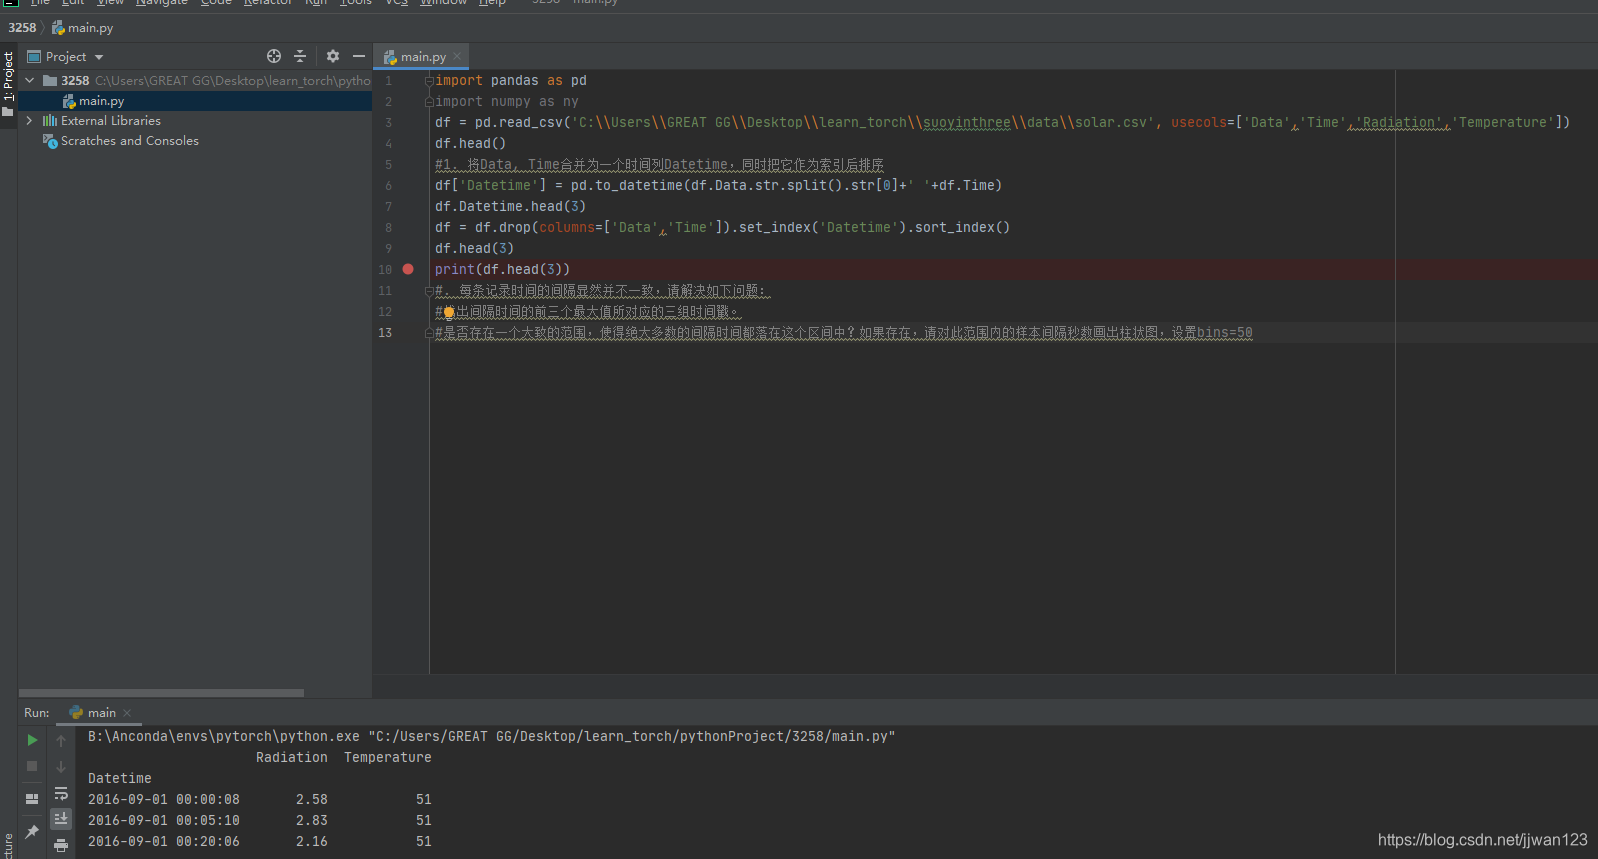Image resolution: width=1598 pixels, height=859 pixels.
Task: Switch to the main.py editor tab
Action: [x=422, y=57]
